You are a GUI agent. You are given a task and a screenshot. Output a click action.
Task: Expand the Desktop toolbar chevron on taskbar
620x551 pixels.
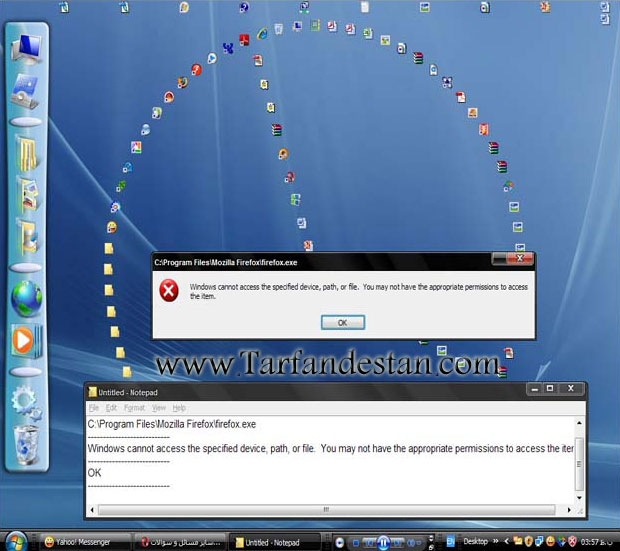[x=496, y=541]
